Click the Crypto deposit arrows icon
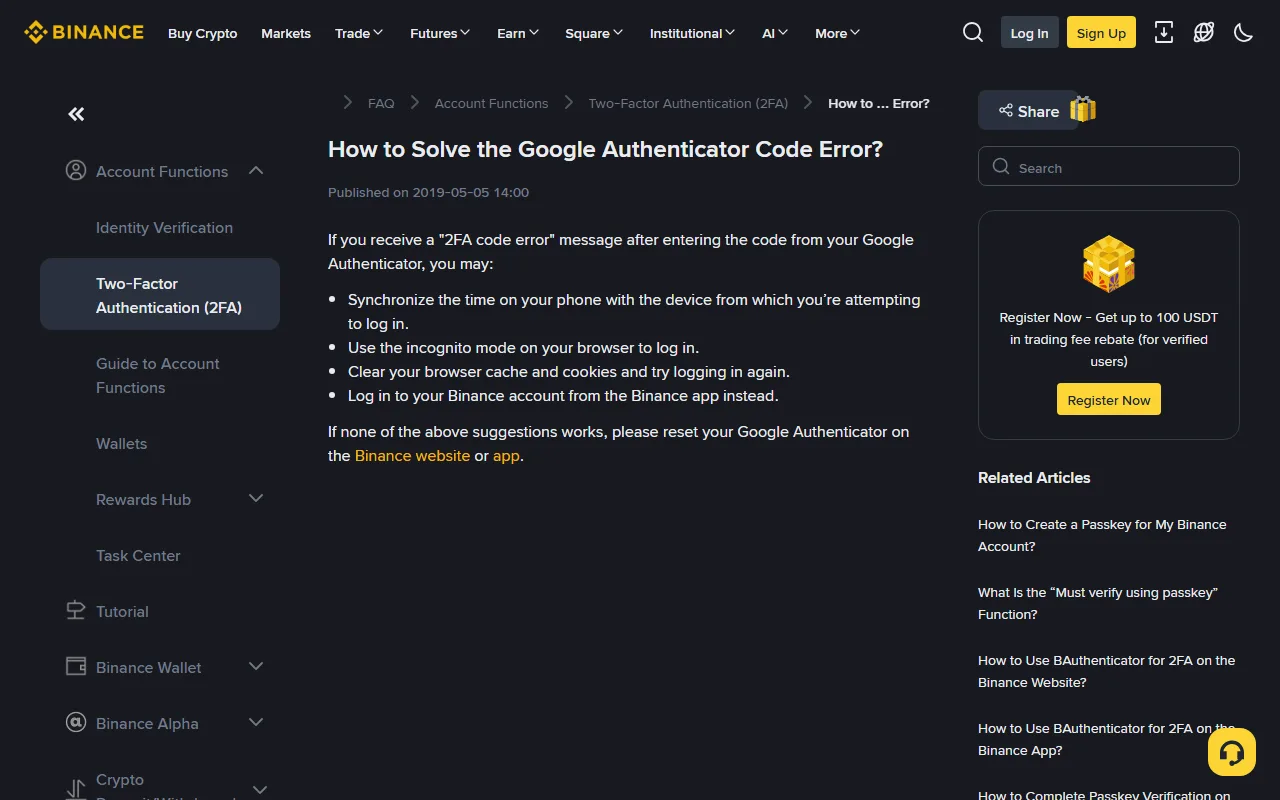Image resolution: width=1280 pixels, height=800 pixels. pyautogui.click(x=76, y=790)
